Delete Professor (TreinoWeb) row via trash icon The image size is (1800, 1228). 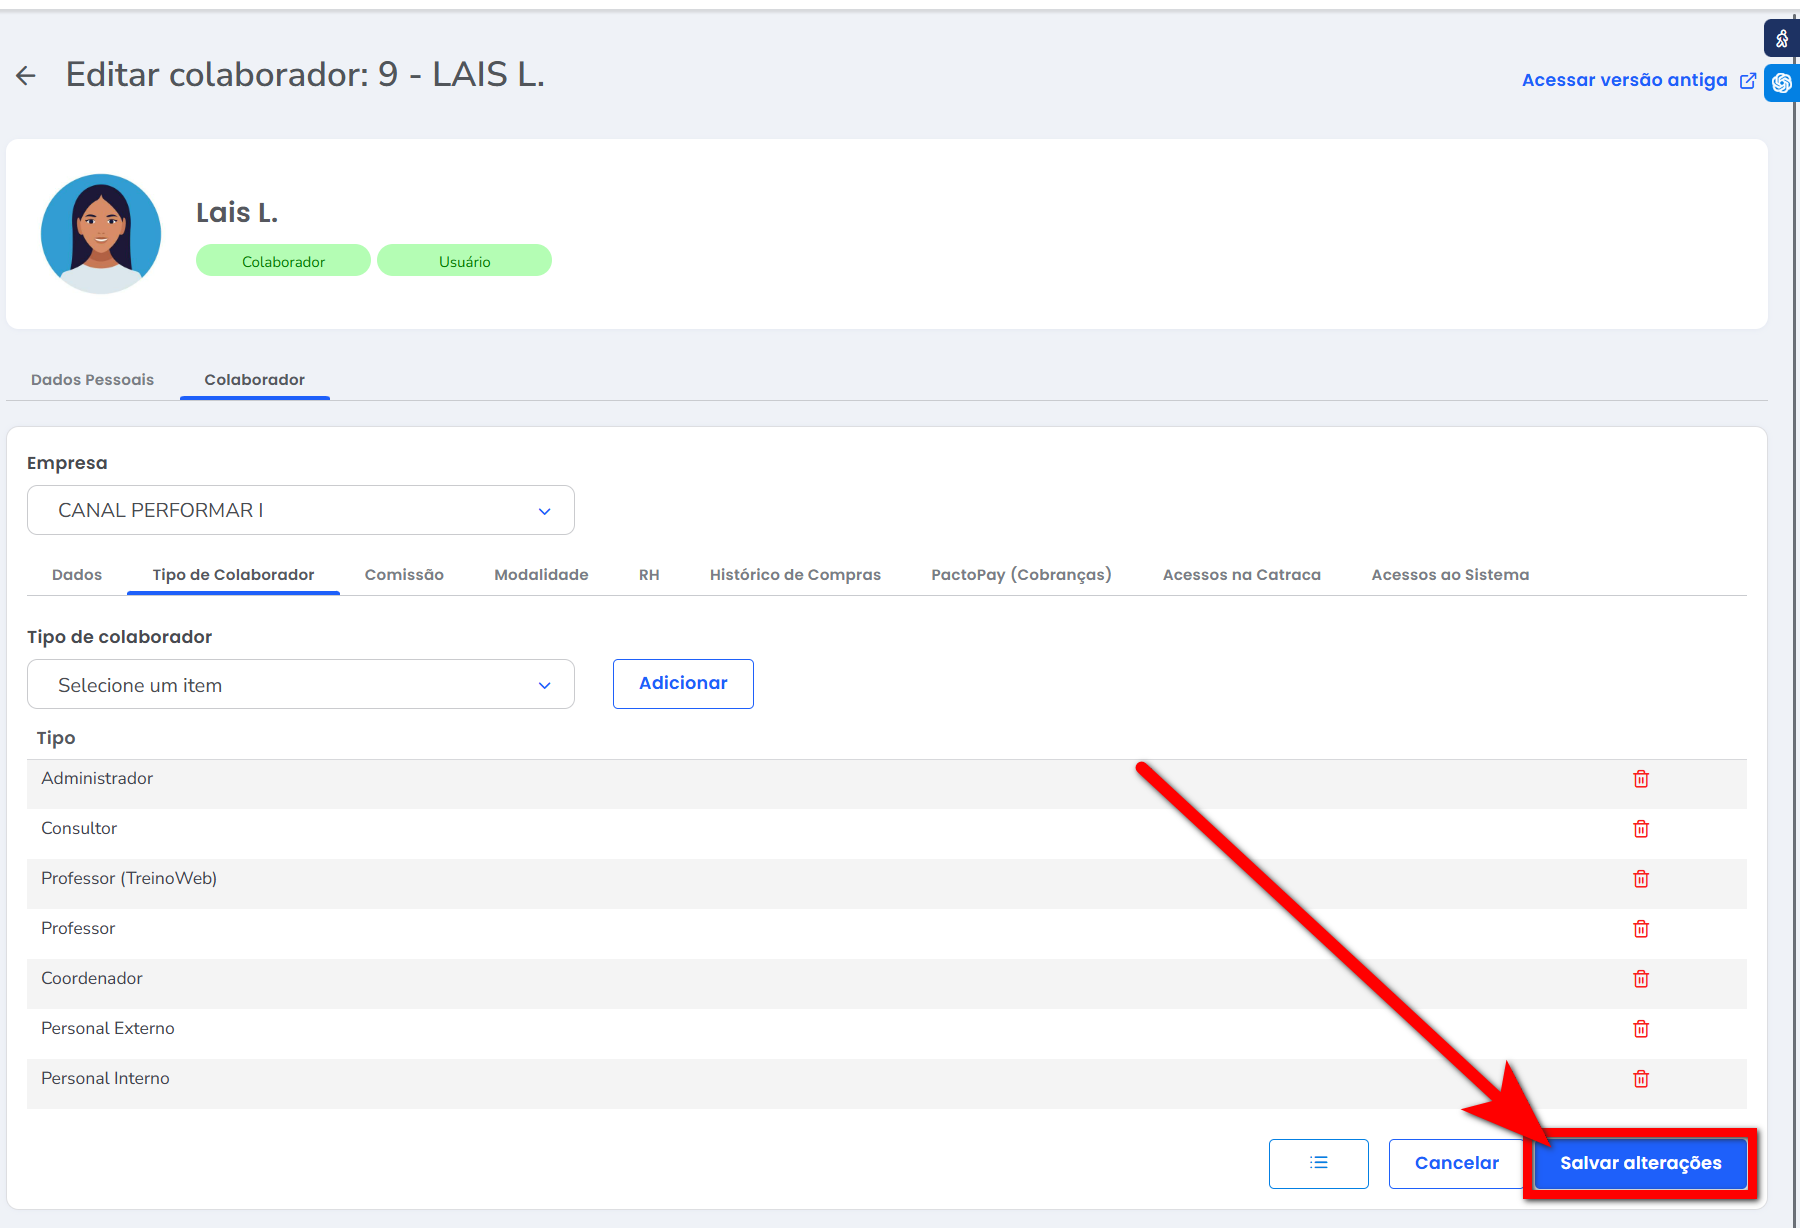tap(1641, 879)
